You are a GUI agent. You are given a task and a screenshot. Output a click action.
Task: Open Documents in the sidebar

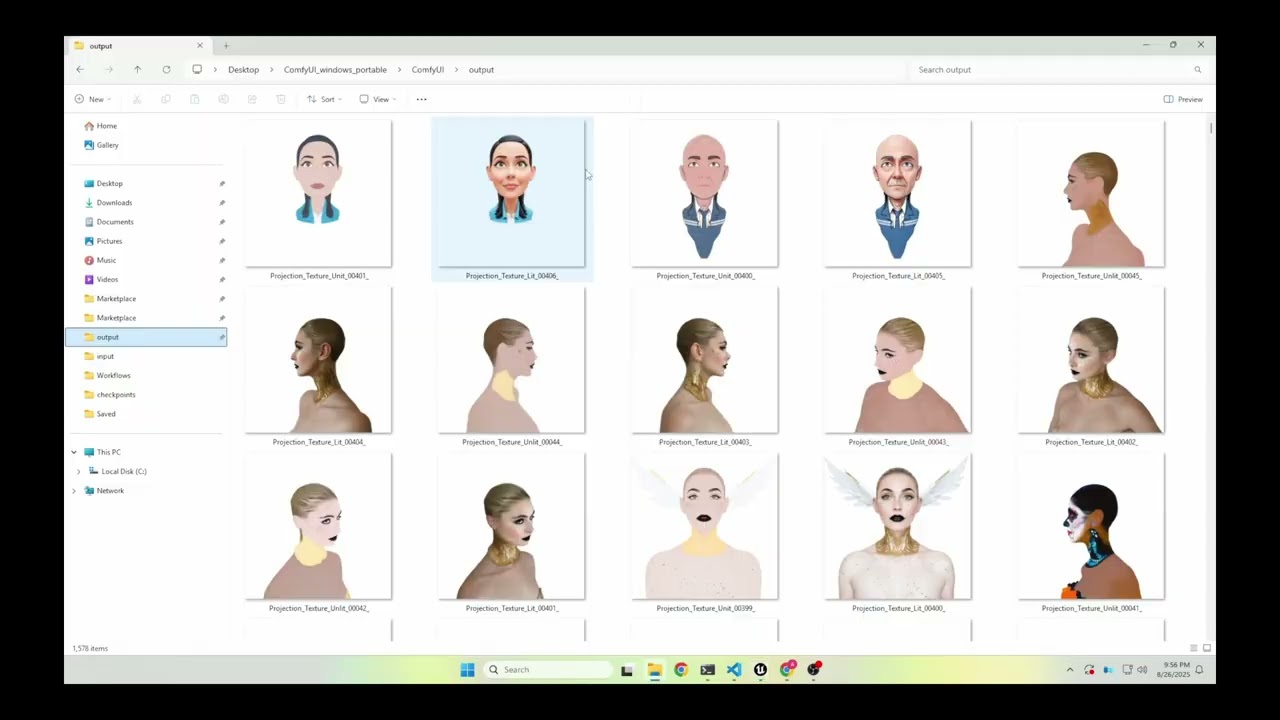click(x=115, y=222)
